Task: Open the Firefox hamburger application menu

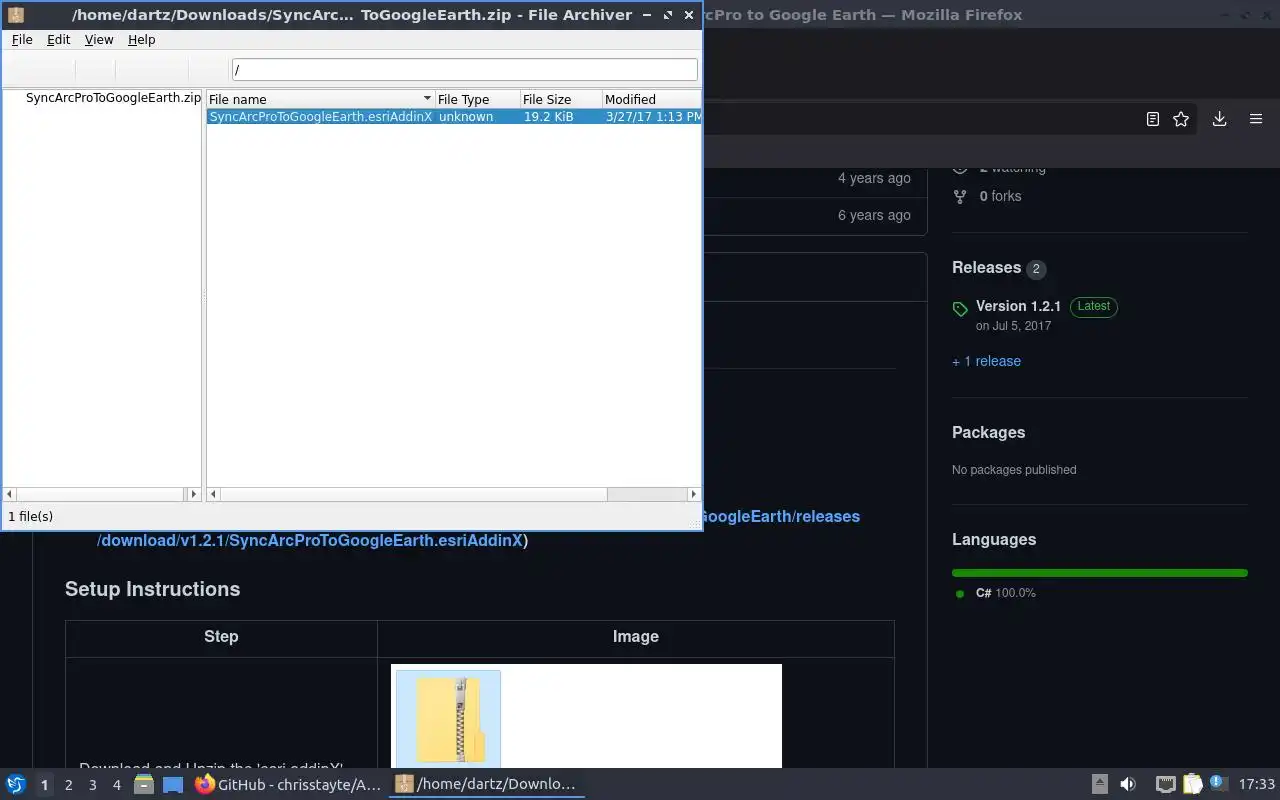Action: click(x=1256, y=119)
